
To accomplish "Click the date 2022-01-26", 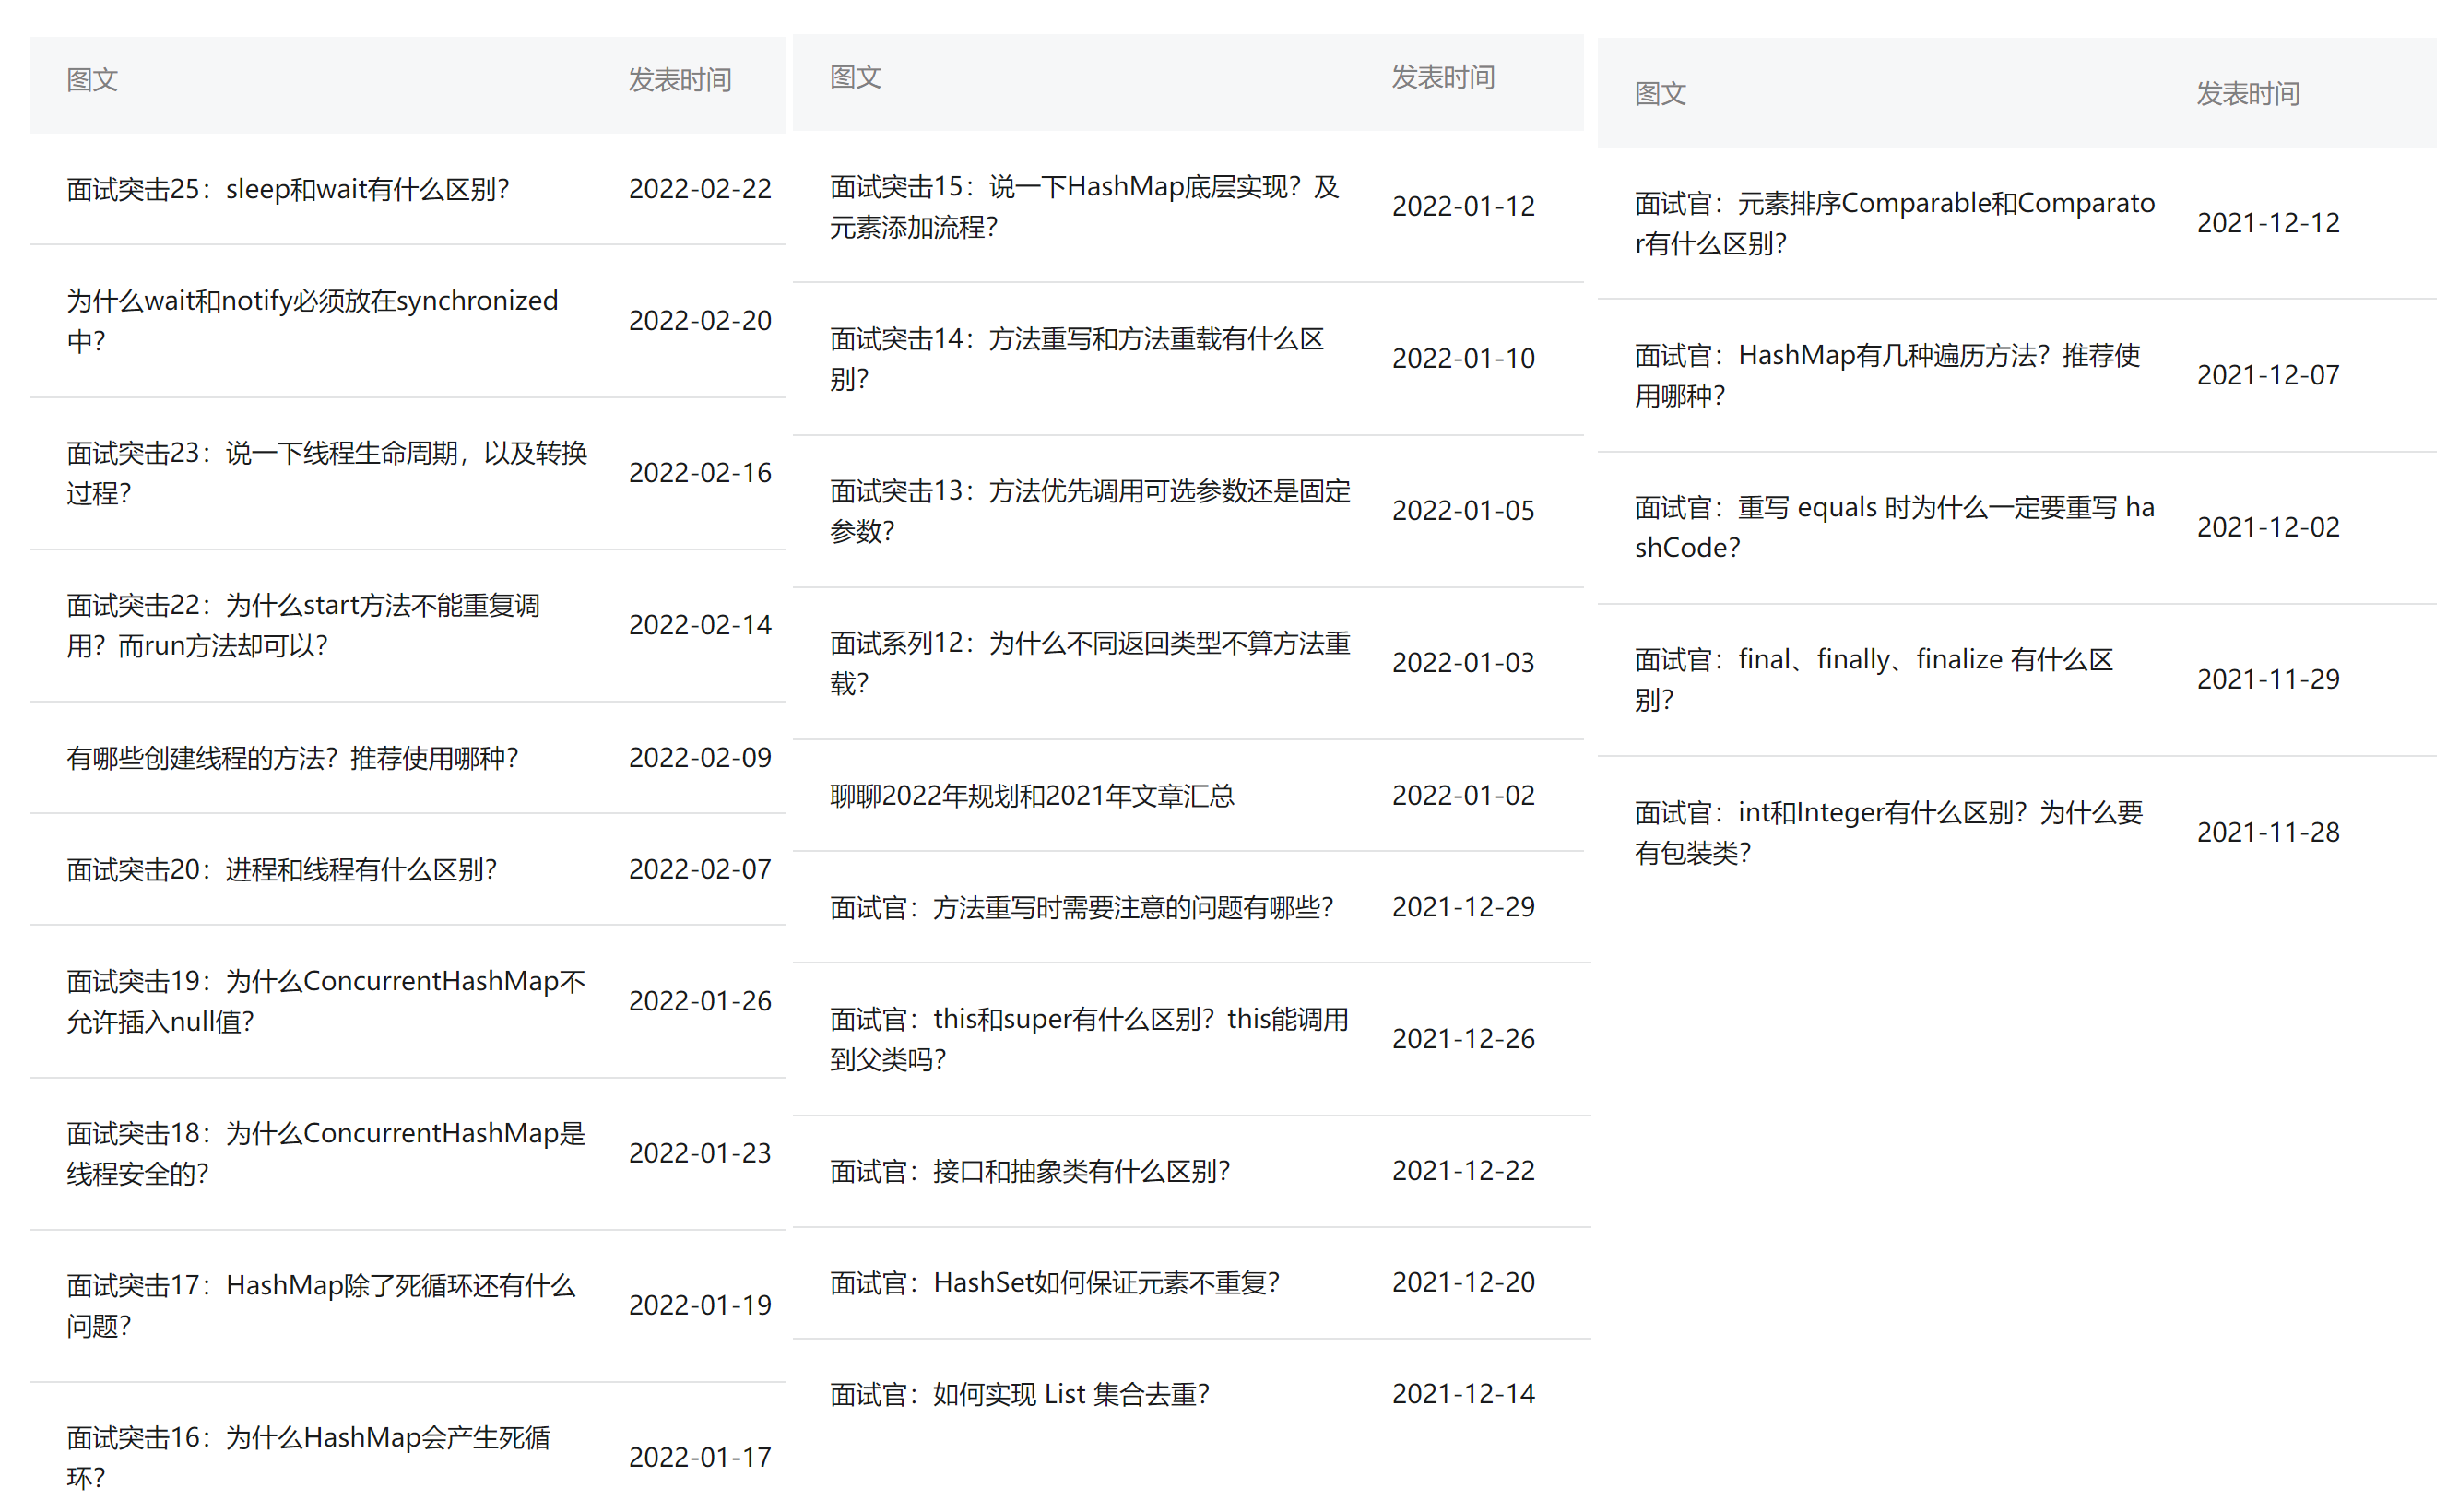I will tap(700, 1001).
